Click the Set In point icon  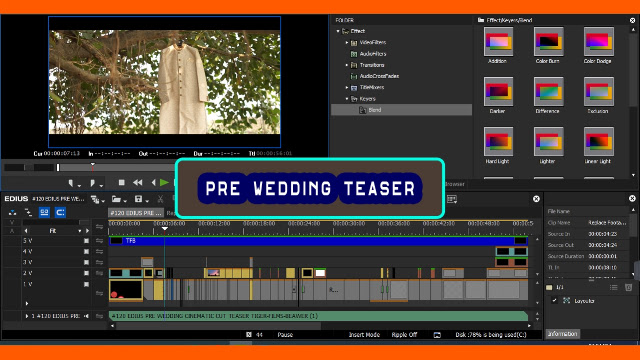(71, 183)
